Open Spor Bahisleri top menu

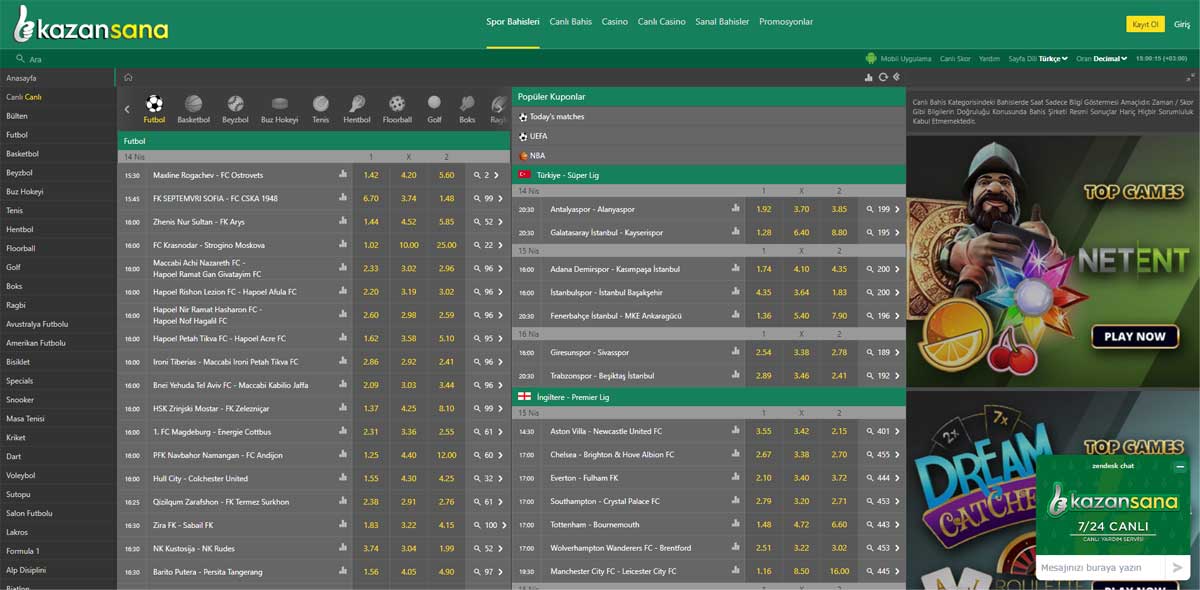tap(513, 22)
